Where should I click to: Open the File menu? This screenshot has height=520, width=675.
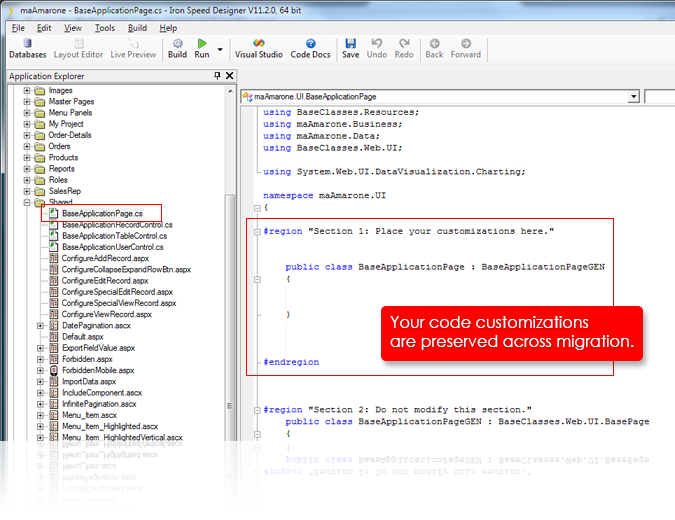pyautogui.click(x=18, y=28)
